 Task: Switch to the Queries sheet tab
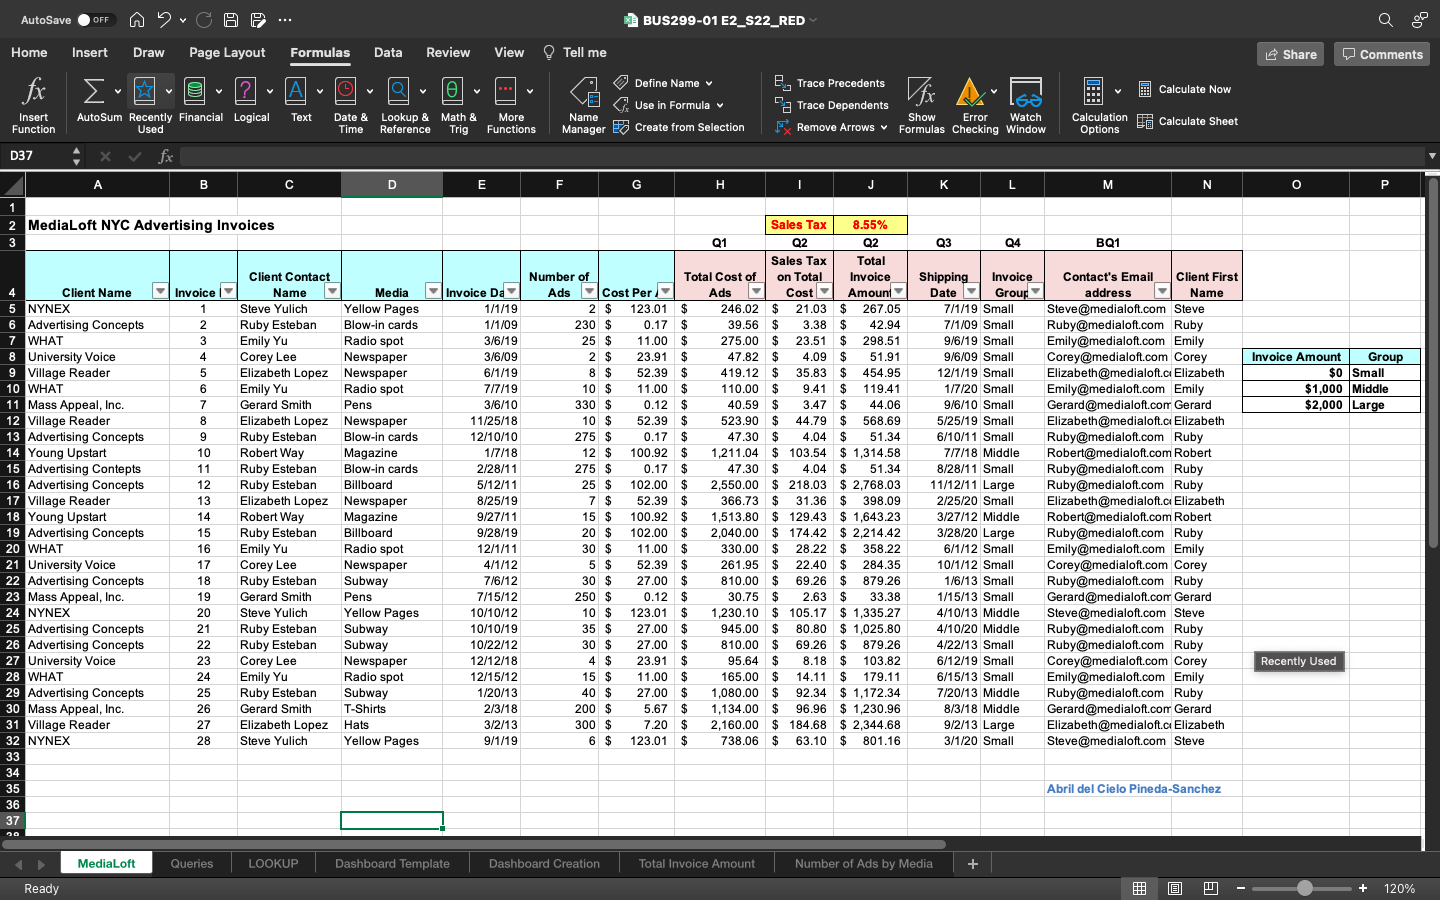click(x=192, y=863)
